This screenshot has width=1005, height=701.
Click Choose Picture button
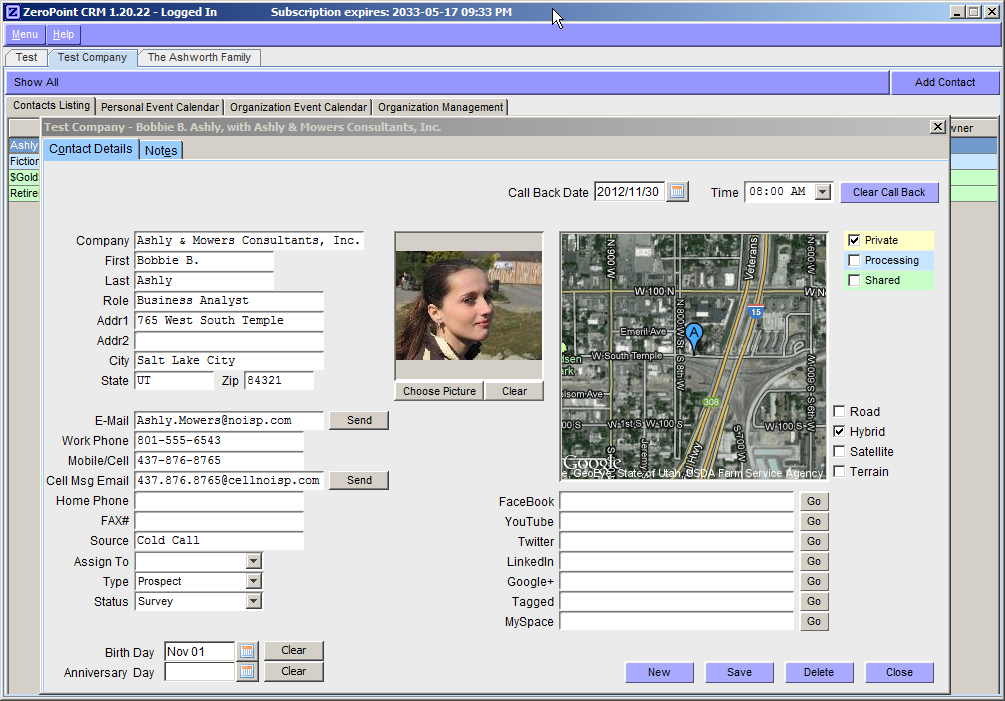(x=440, y=391)
